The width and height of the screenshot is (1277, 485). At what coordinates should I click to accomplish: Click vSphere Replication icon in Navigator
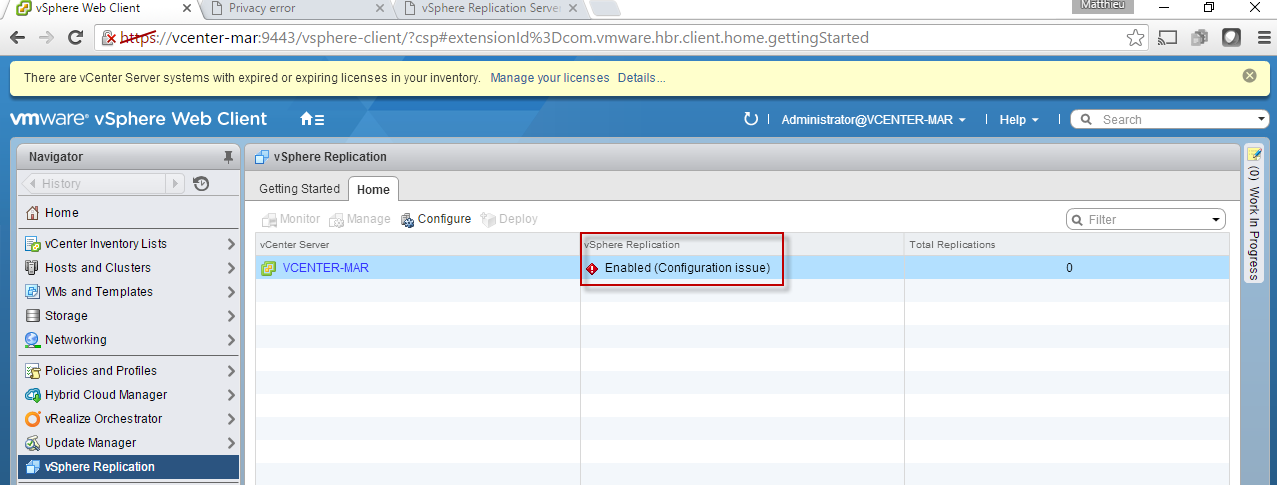tap(33, 467)
